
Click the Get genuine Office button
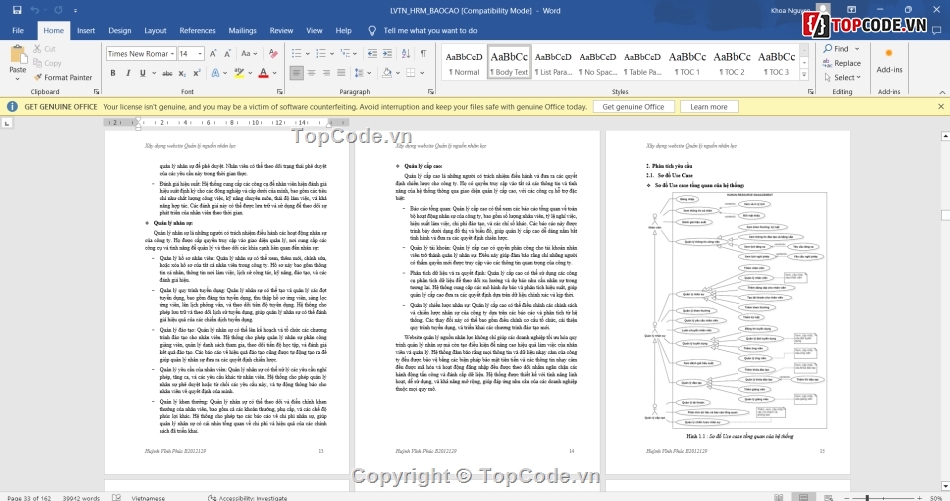pos(633,107)
